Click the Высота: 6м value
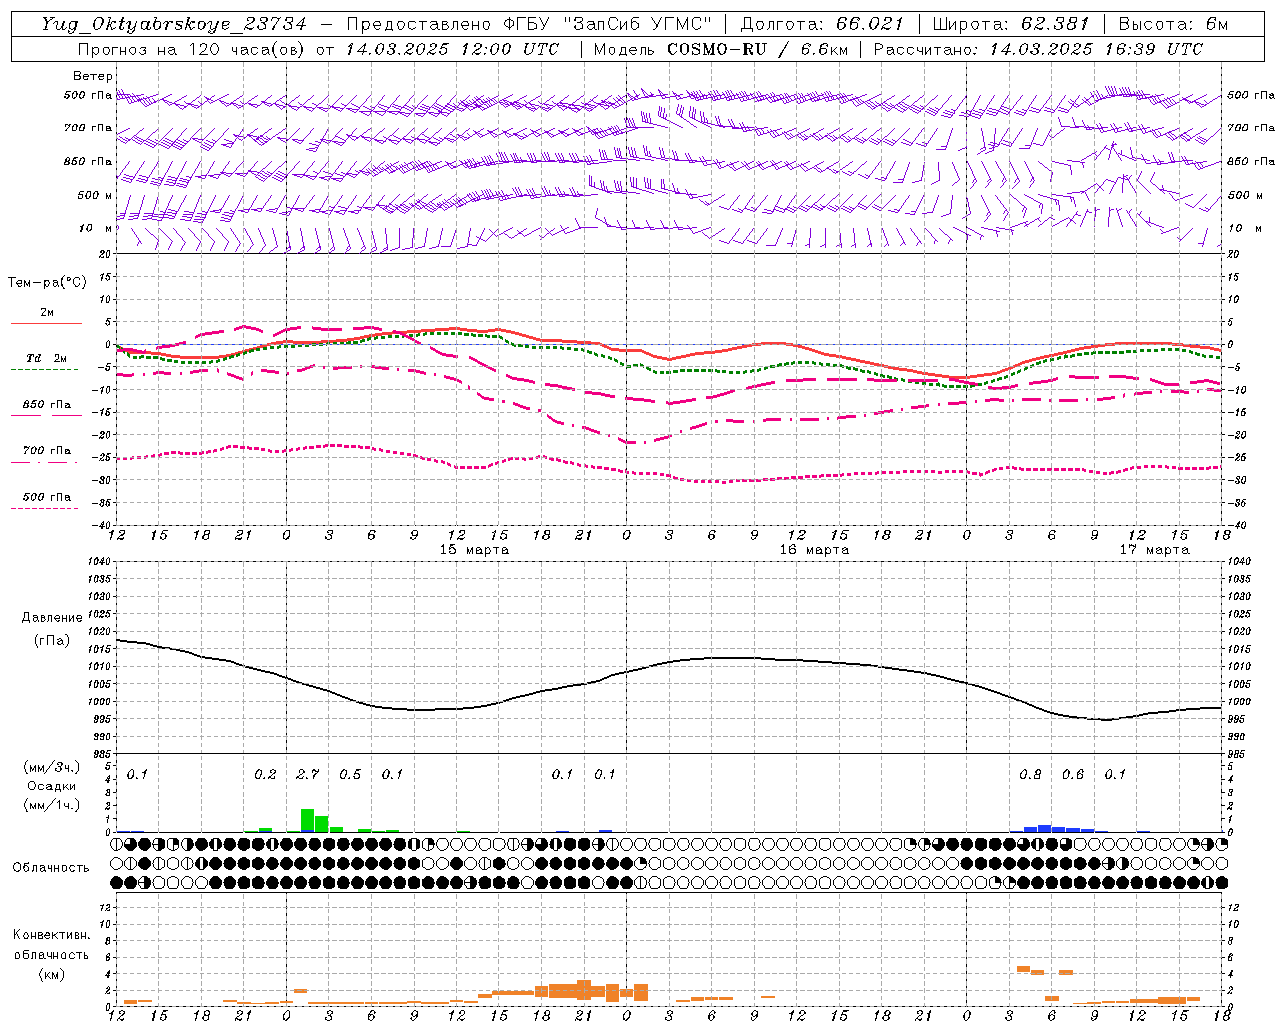Viewport: 1280px width, 1024px height. point(1173,24)
